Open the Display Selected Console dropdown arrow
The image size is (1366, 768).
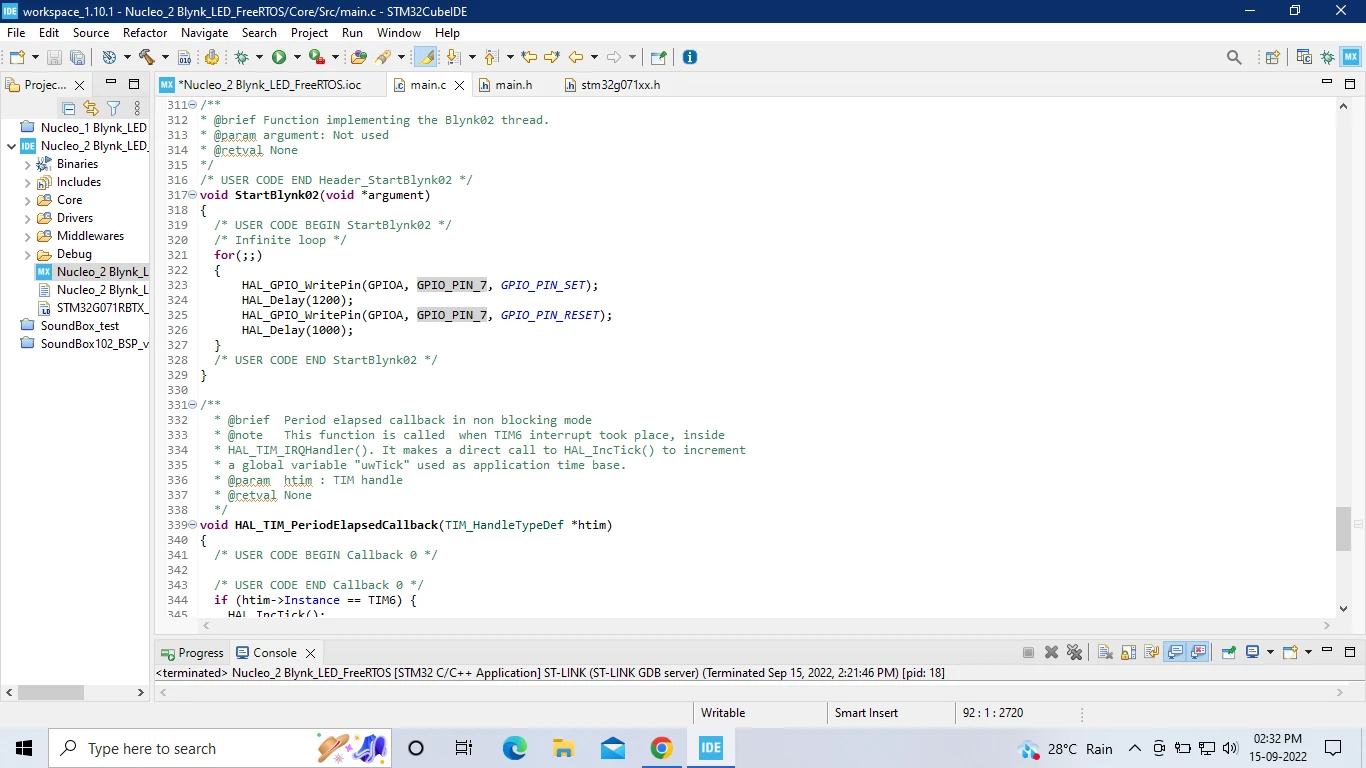1270,652
